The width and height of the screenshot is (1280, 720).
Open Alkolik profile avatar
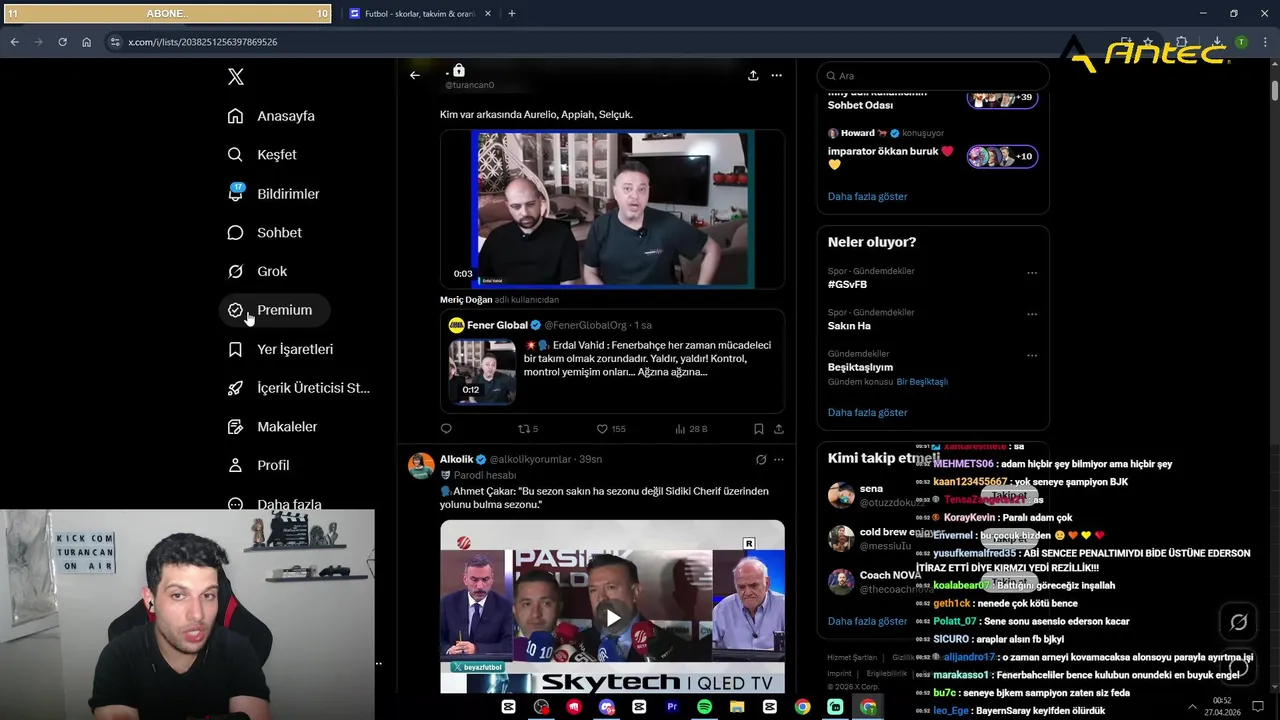(422, 466)
